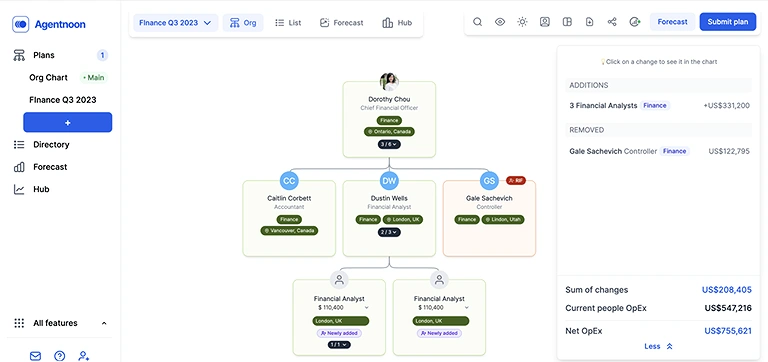The image size is (768, 362).
Task: Collapse Dorothy Chou's 3/6 reports
Action: 389,144
